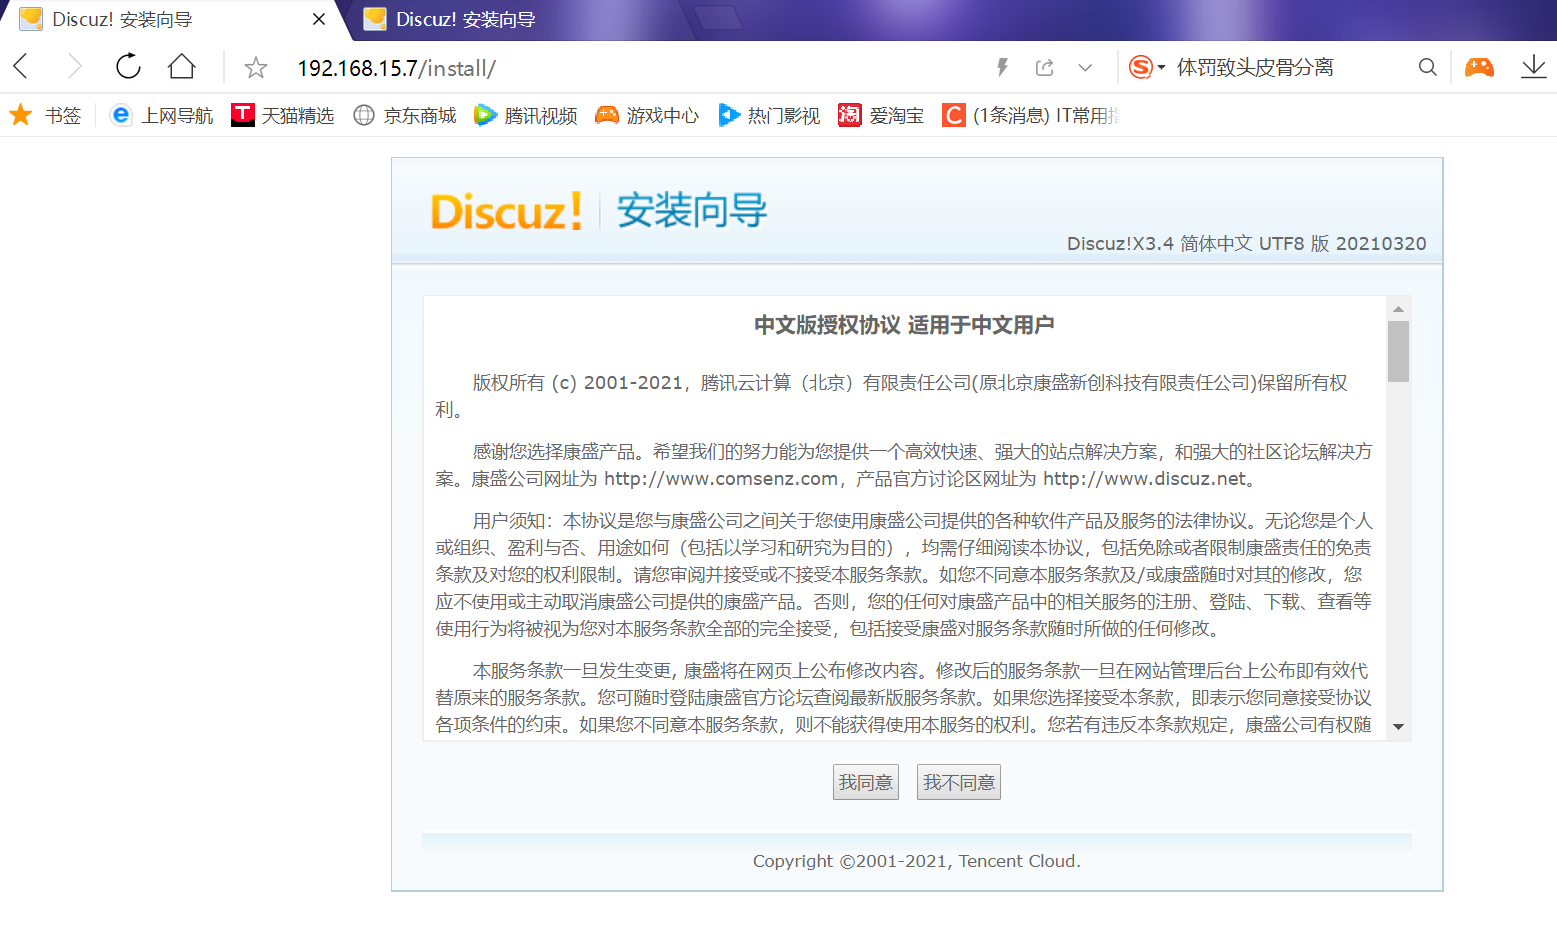Click the agreement scrollbar down arrow

[x=1398, y=727]
